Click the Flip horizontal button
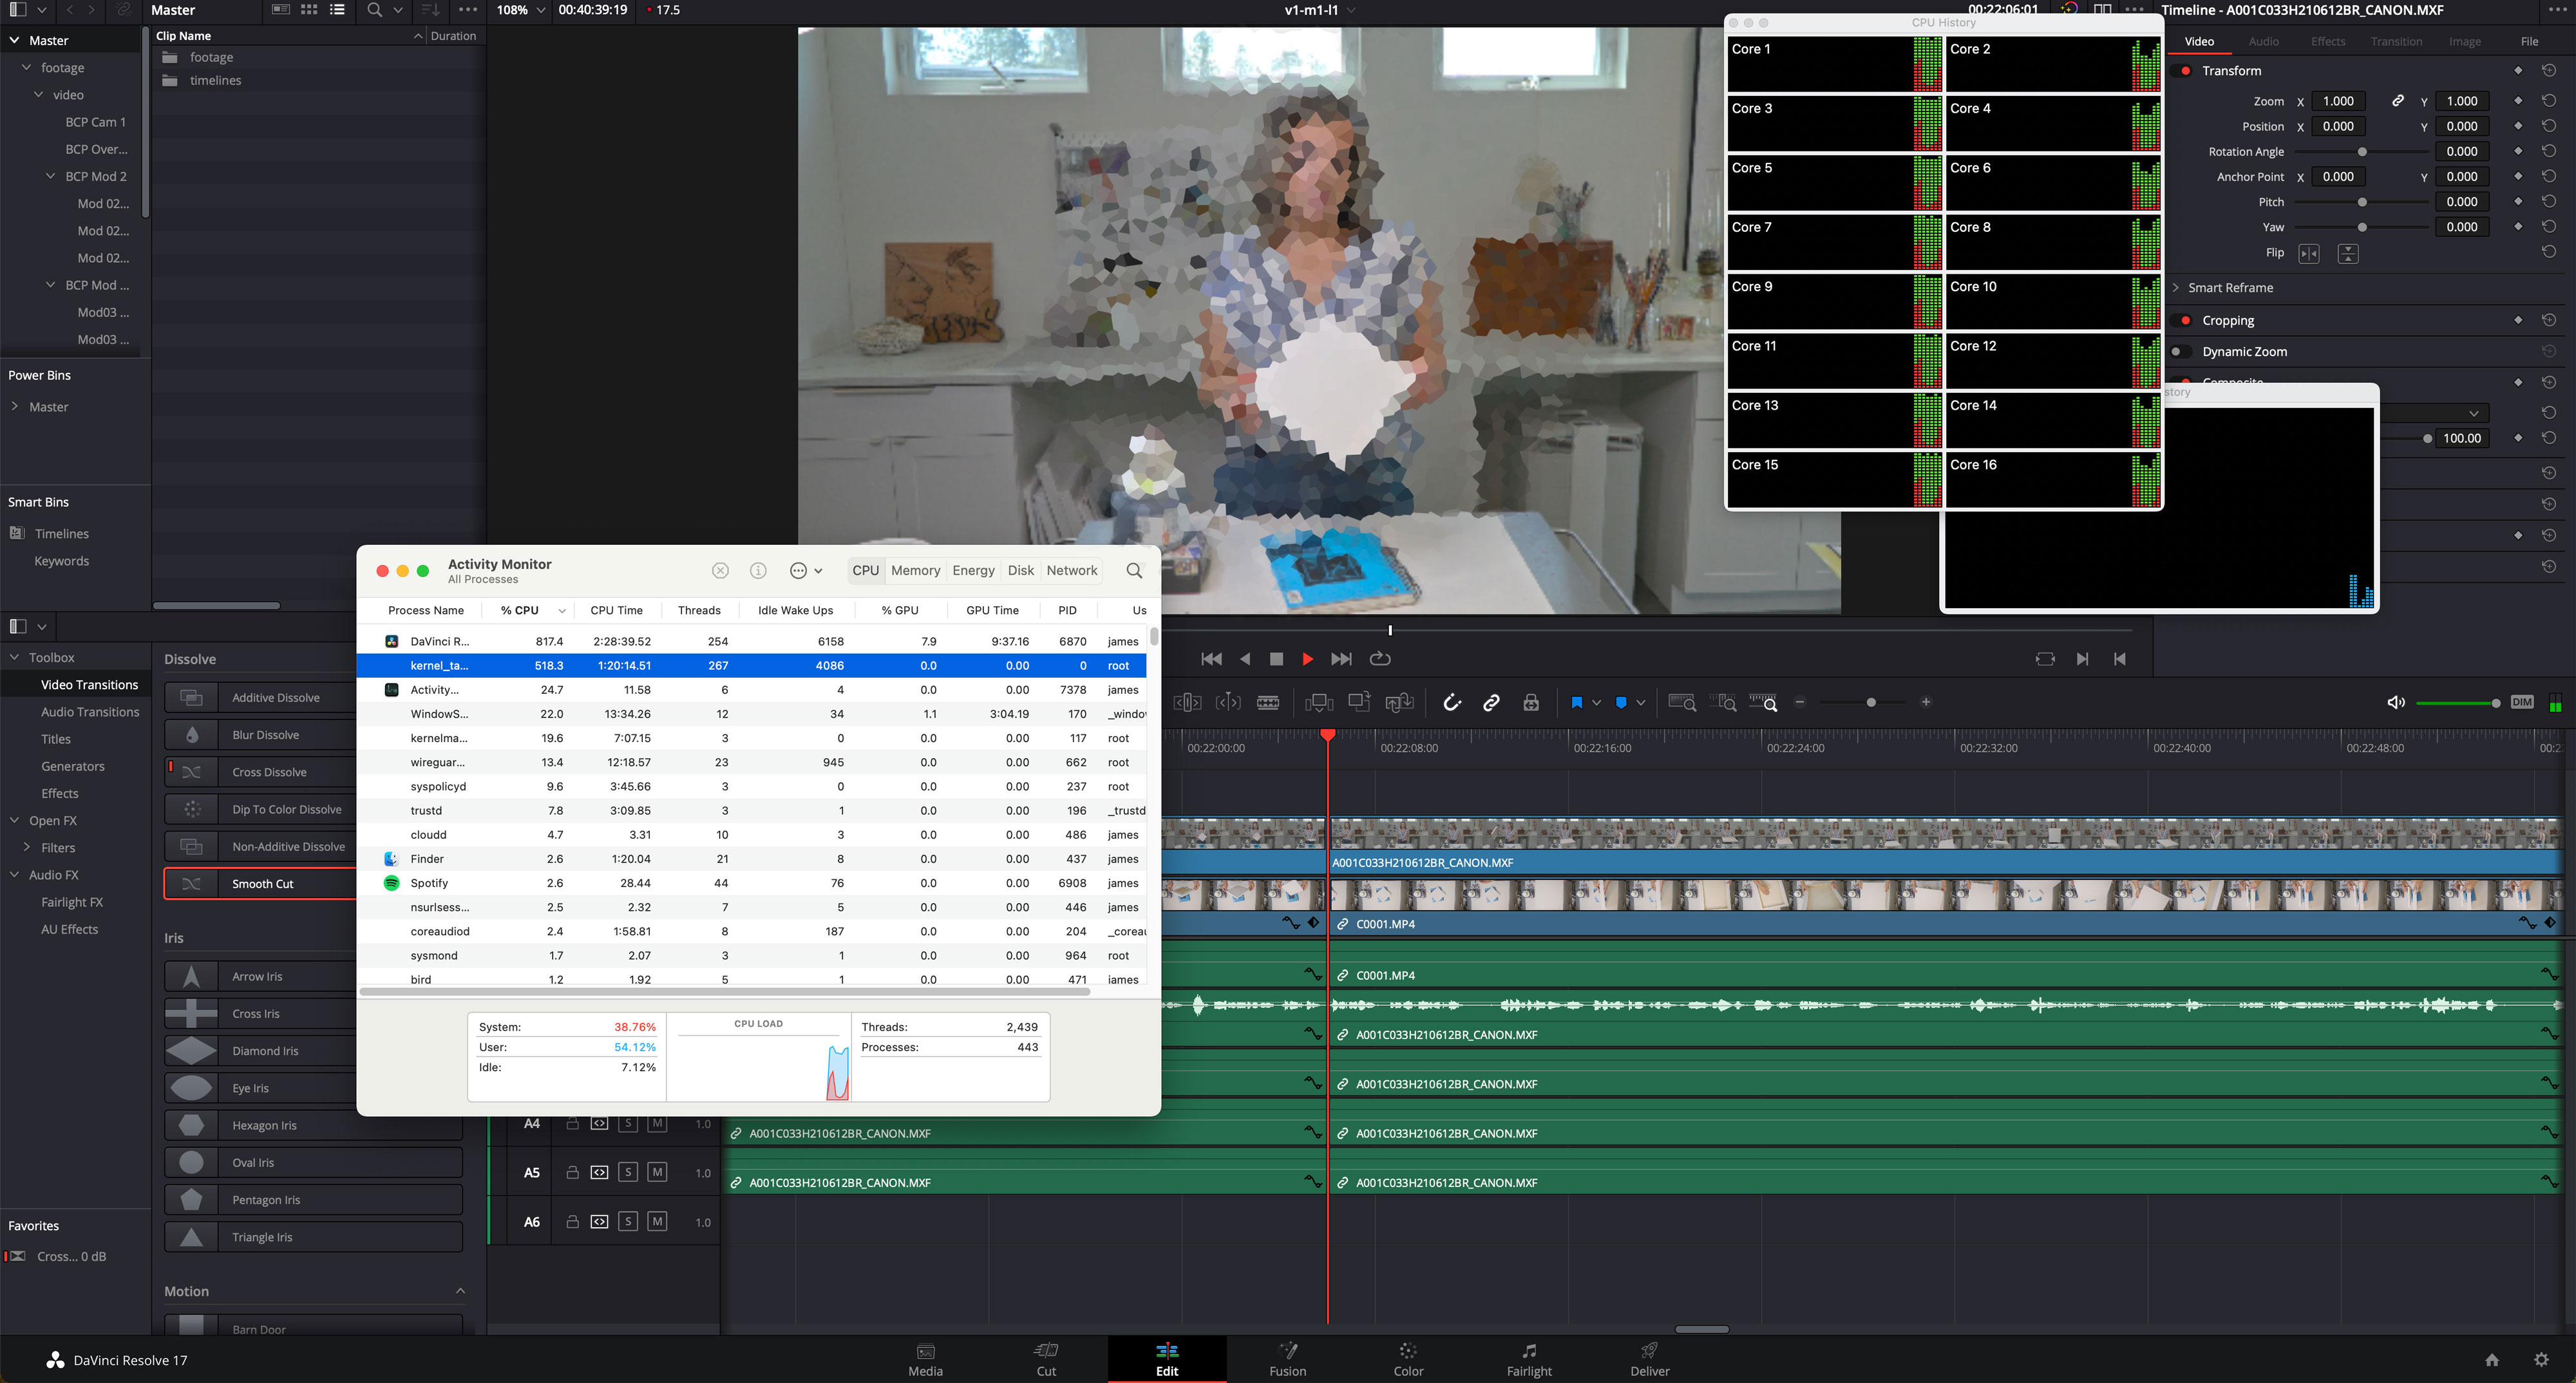2576x1383 pixels. pos(2309,253)
